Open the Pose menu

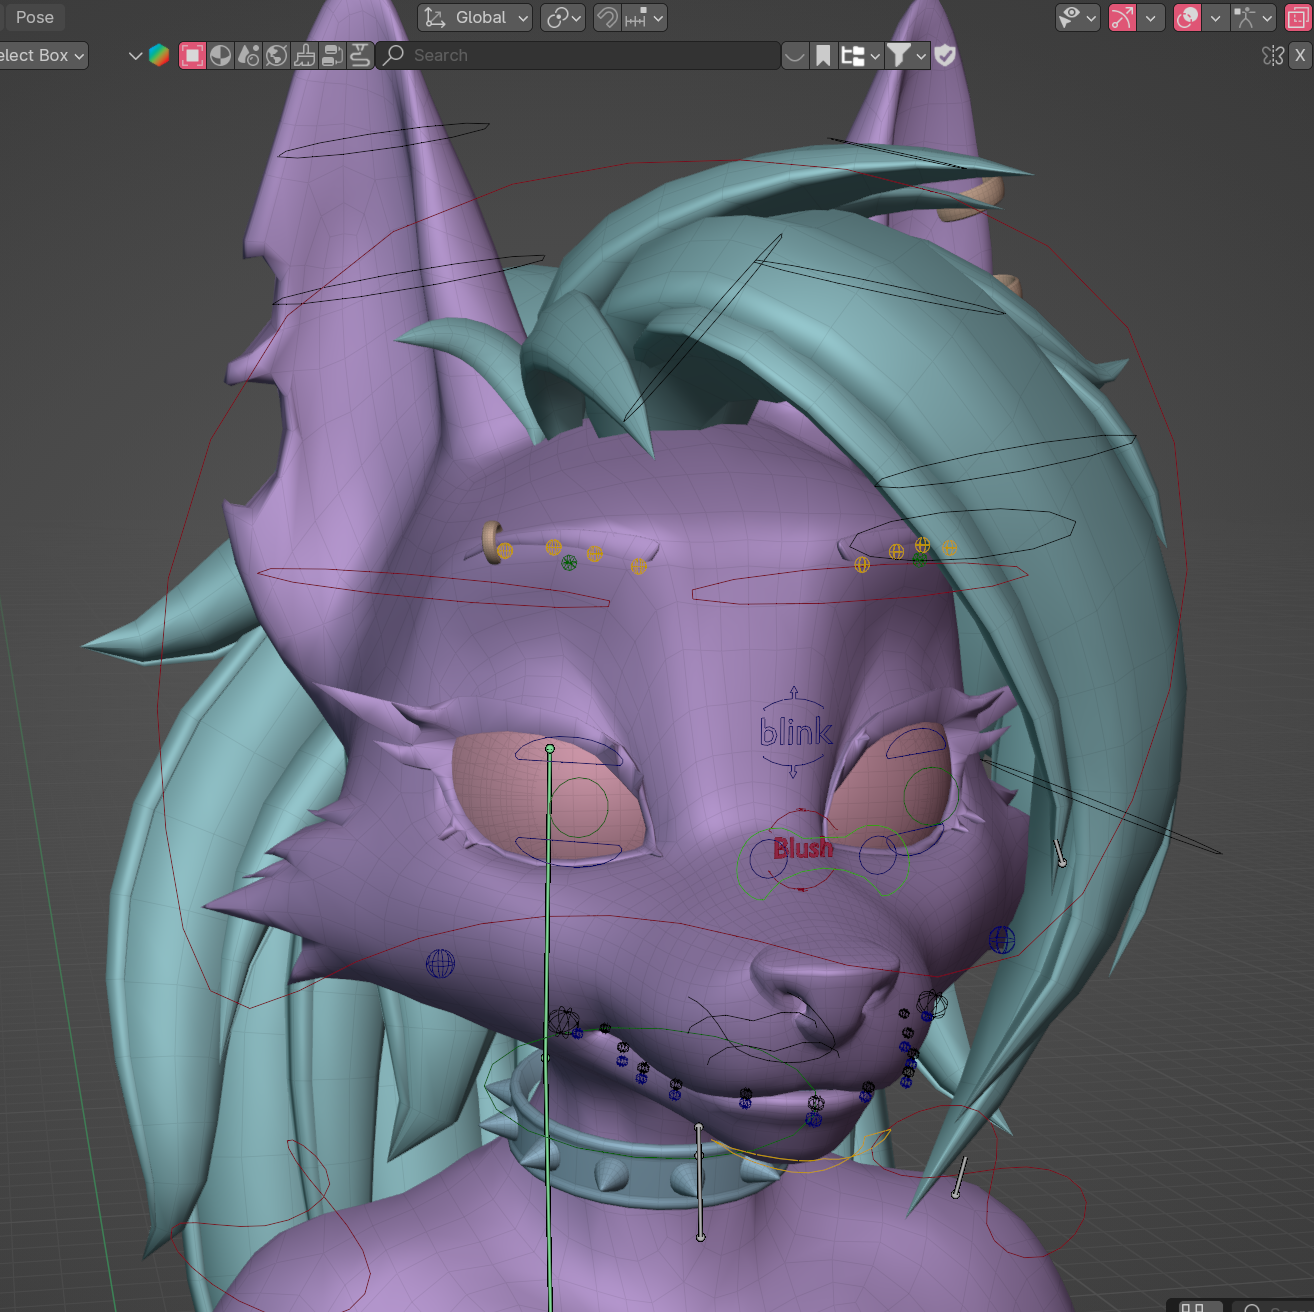pyautogui.click(x=35, y=17)
